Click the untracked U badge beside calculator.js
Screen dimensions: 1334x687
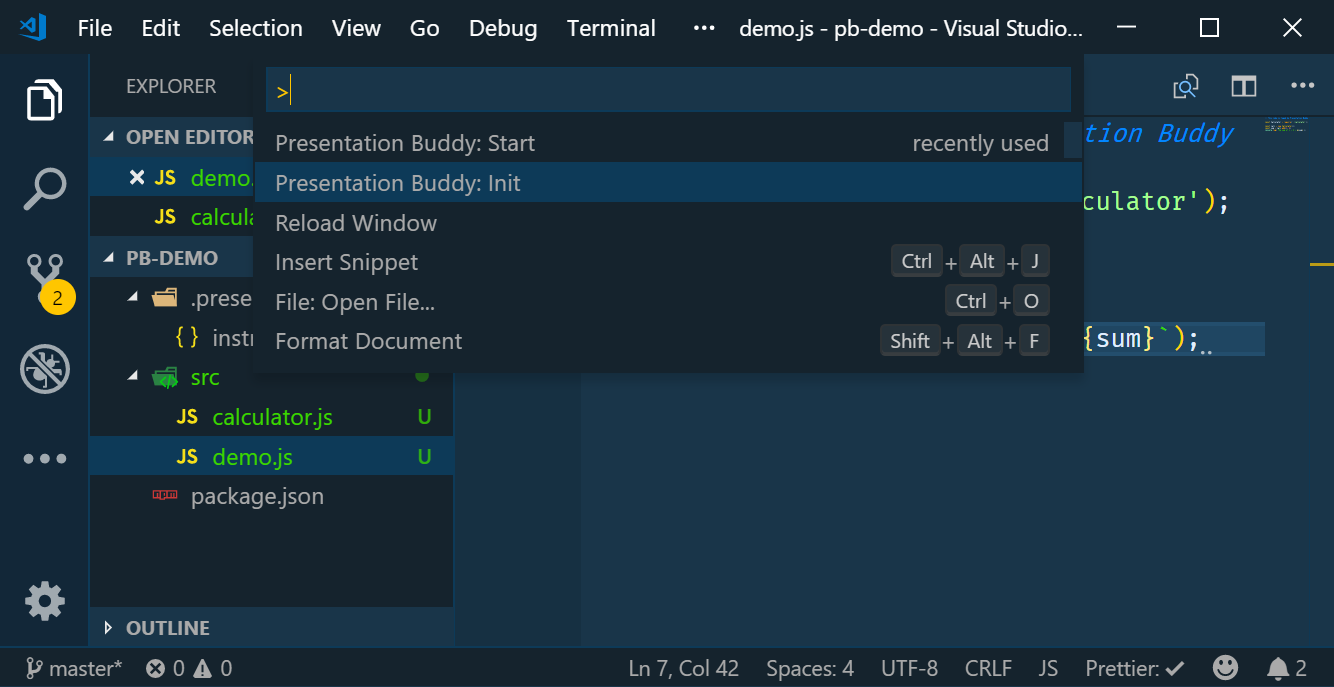424,417
